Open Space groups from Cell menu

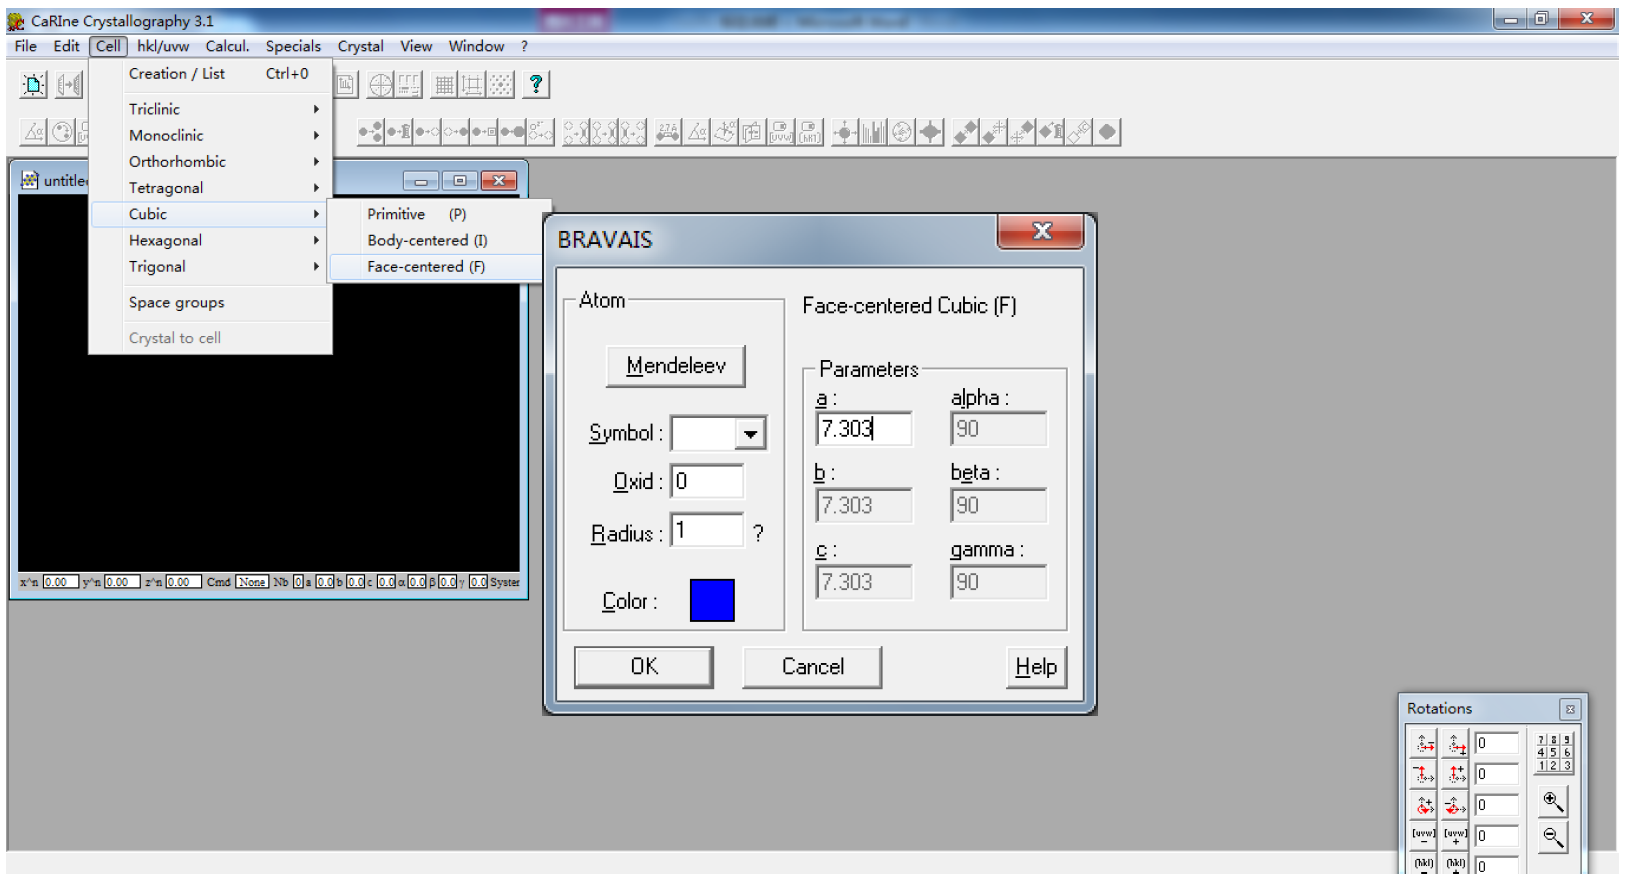210,303
